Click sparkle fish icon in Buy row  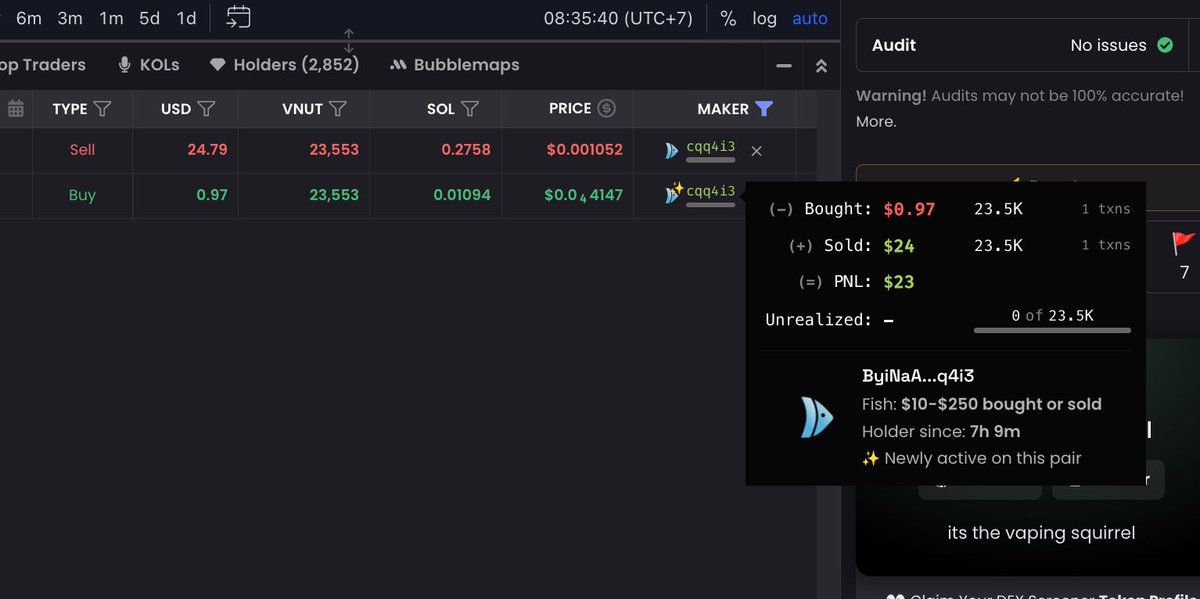673,193
